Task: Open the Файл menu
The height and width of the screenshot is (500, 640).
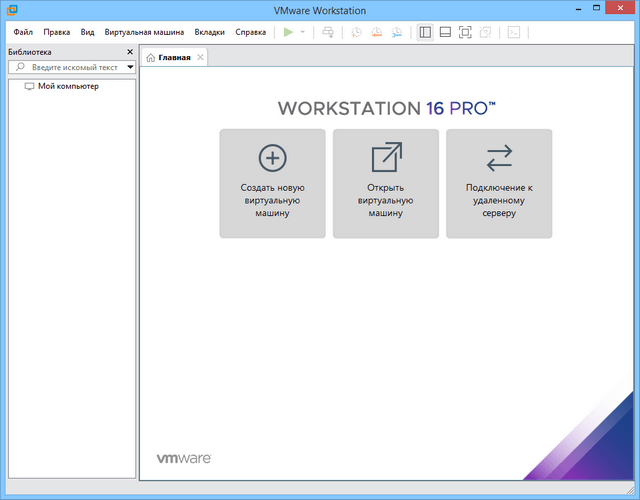Action: coord(23,32)
